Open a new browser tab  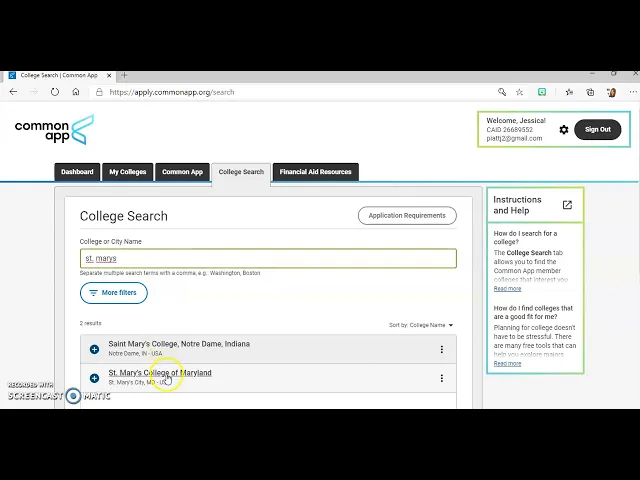coord(124,75)
